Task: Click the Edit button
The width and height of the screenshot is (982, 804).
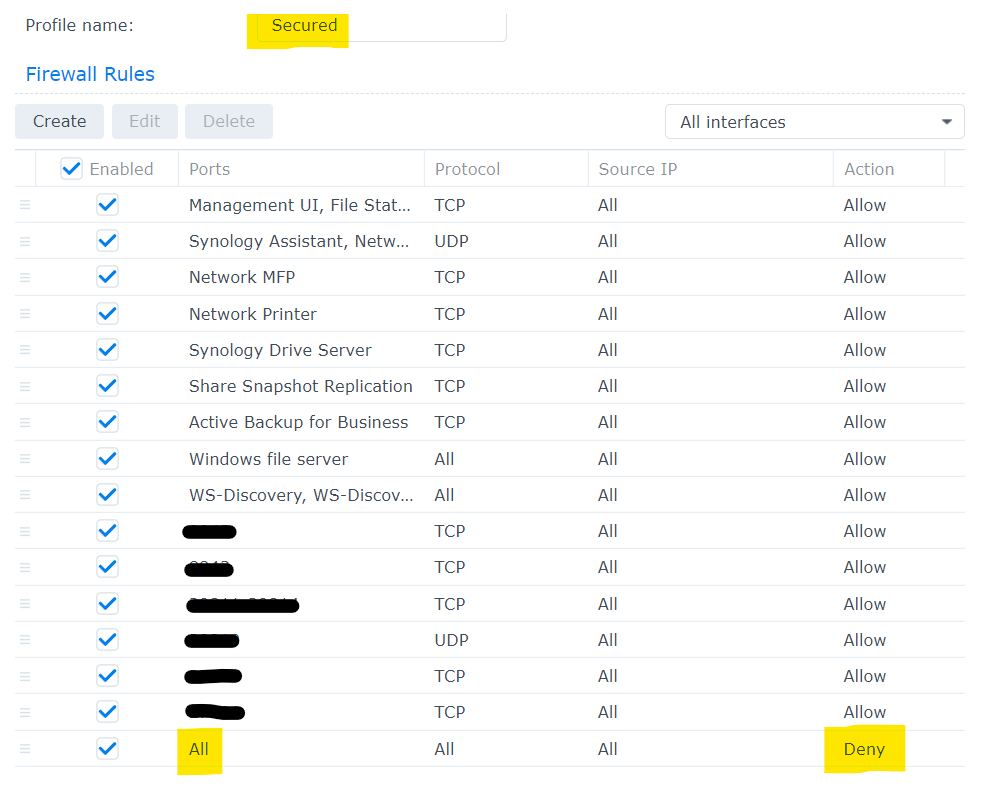Action: point(144,121)
